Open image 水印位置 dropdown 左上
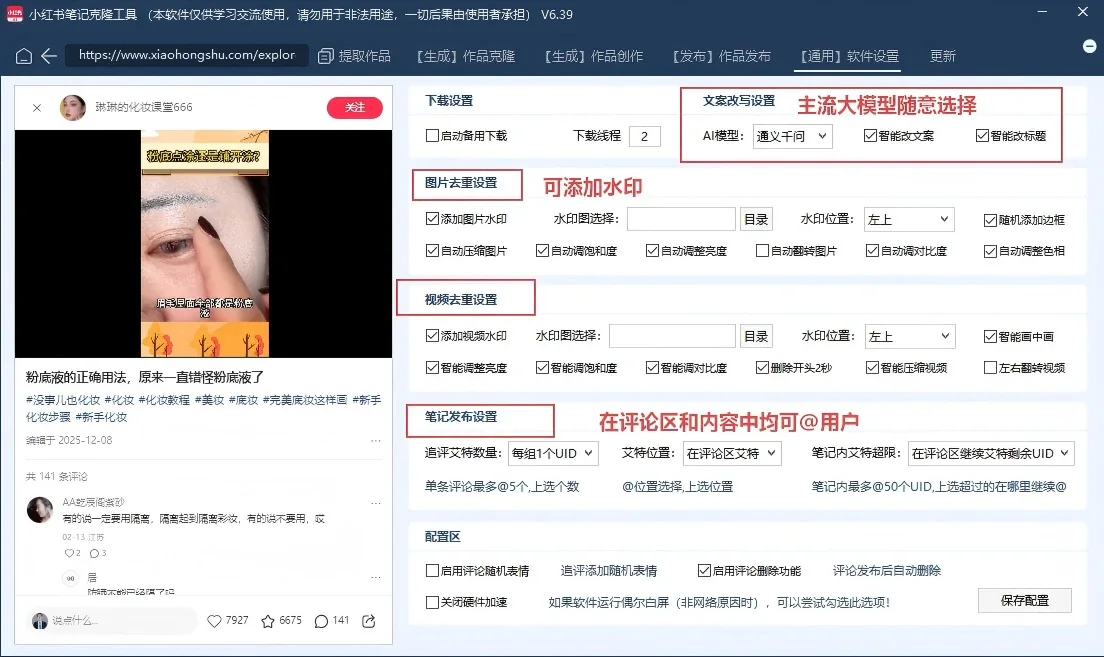The width and height of the screenshot is (1104, 657). [x=909, y=219]
